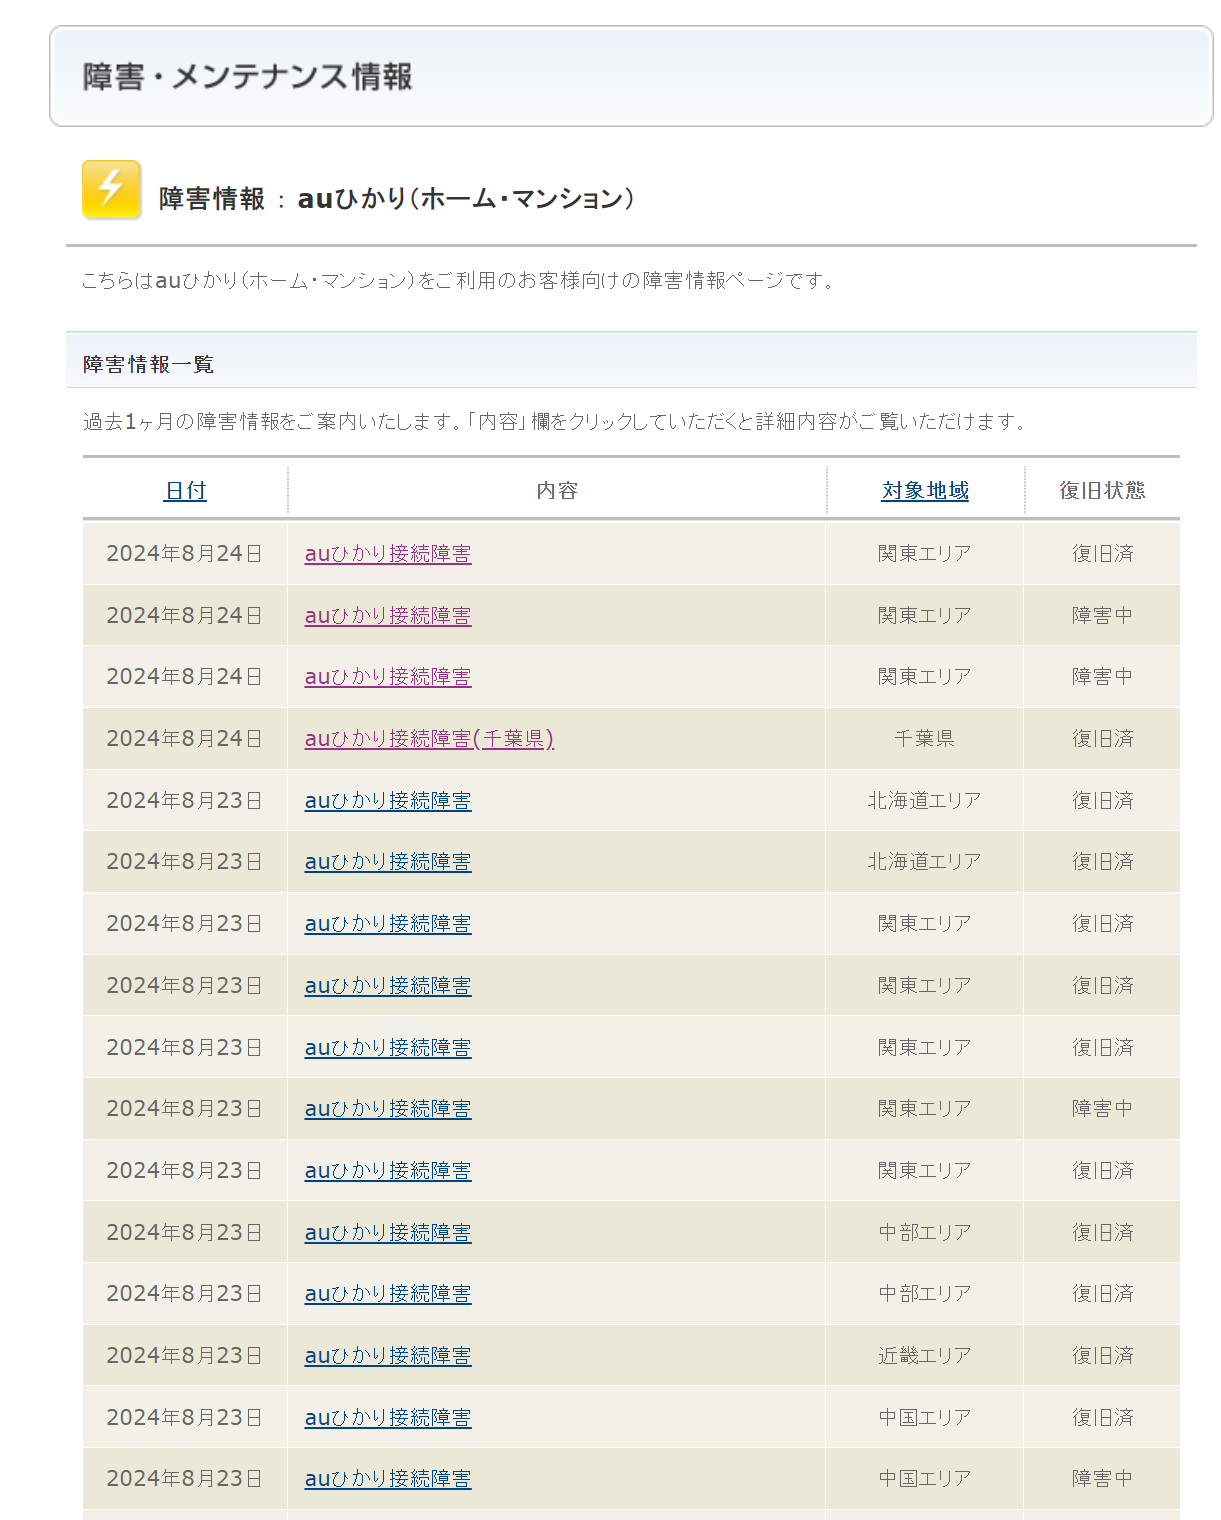Open the 中国エリア 復旧済 outage link
The height and width of the screenshot is (1520, 1221).
pyautogui.click(x=388, y=1417)
